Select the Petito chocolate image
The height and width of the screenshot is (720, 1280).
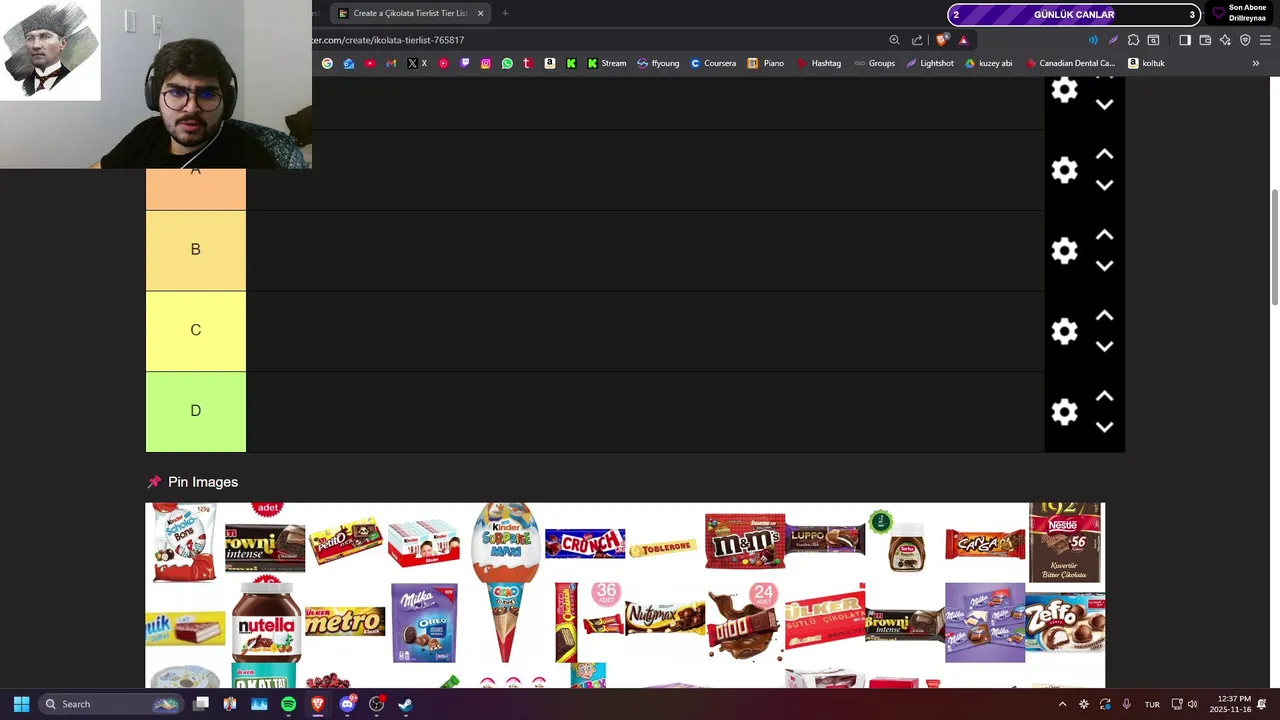click(x=345, y=541)
